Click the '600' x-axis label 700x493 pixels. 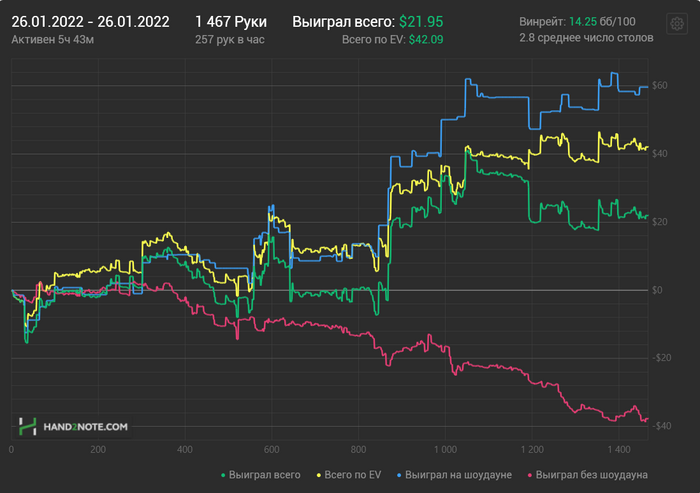click(271, 449)
